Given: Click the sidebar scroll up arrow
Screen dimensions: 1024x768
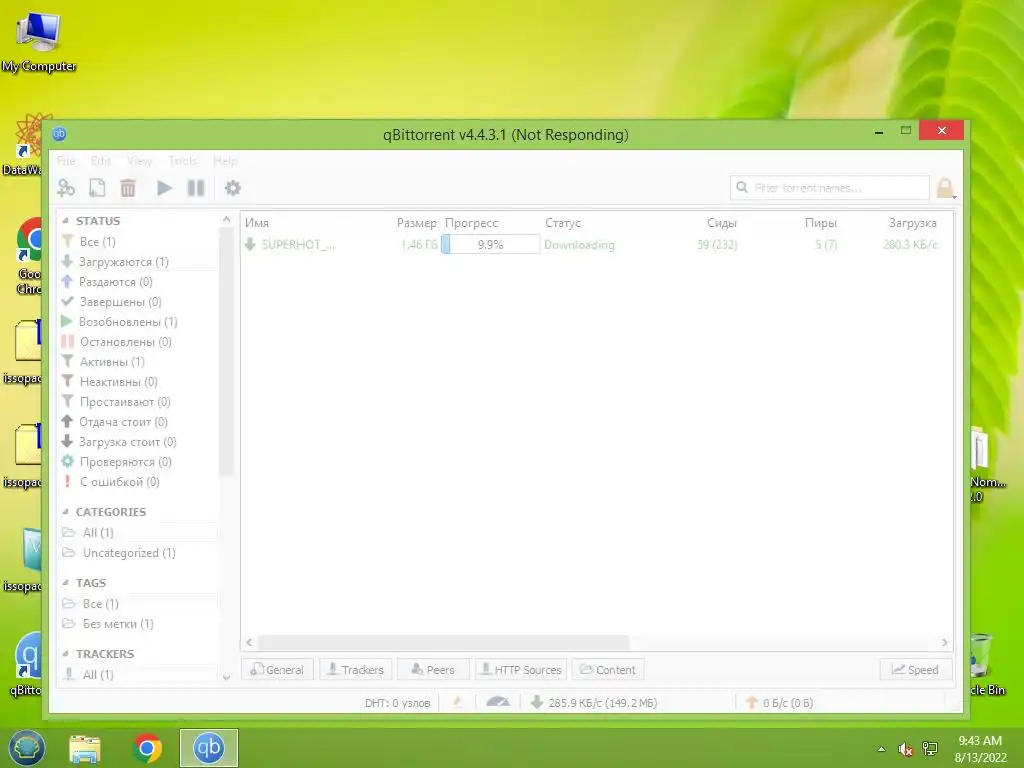Looking at the screenshot, I should [x=226, y=219].
